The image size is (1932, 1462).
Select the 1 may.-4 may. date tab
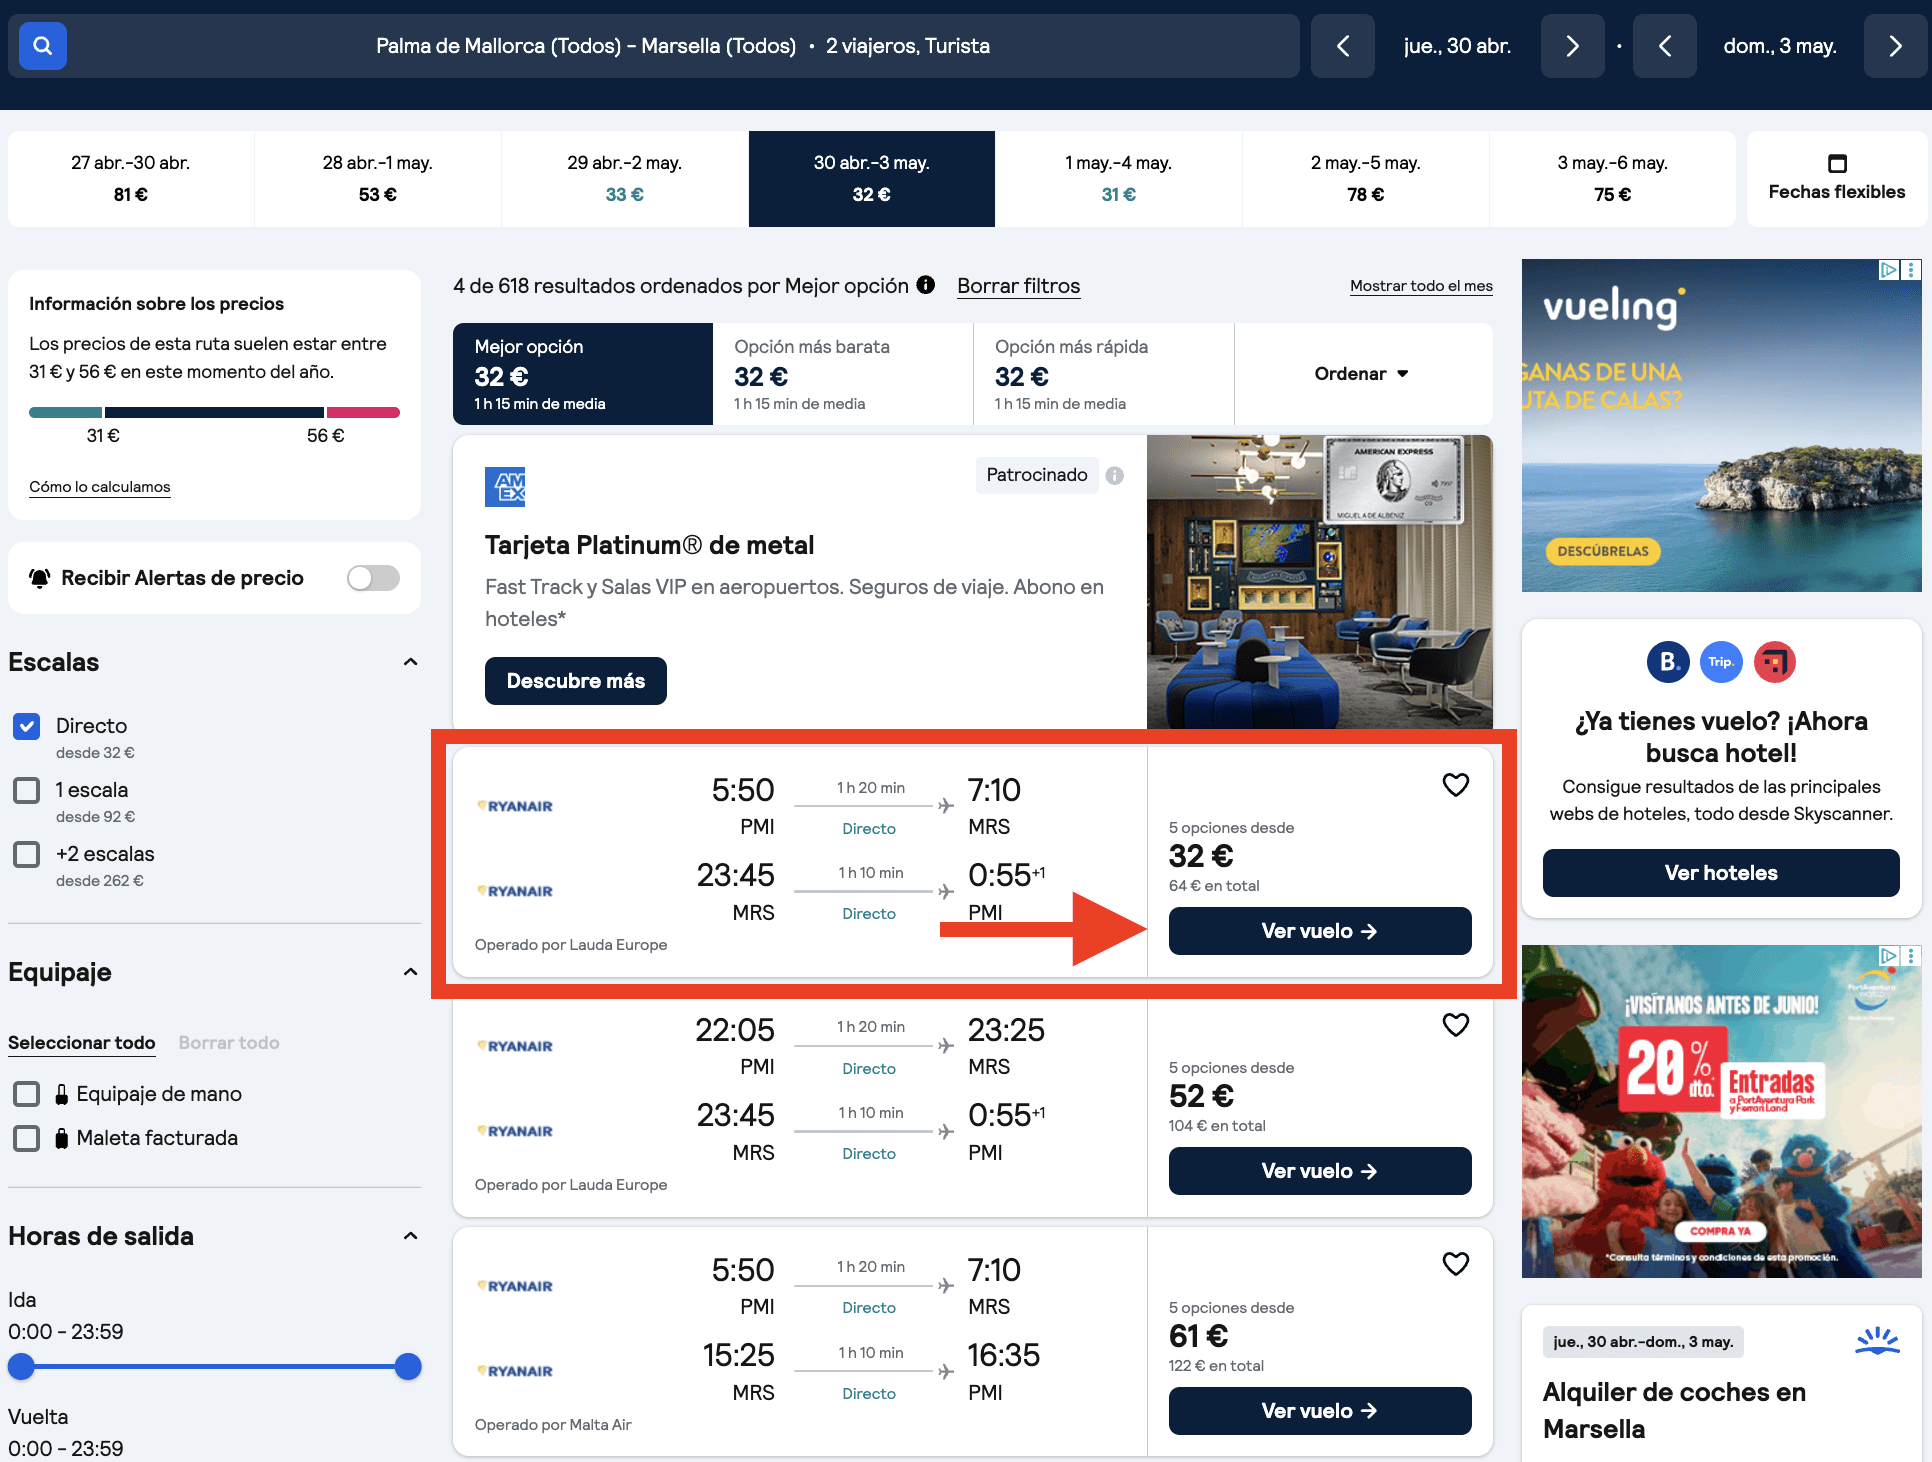(x=1118, y=179)
